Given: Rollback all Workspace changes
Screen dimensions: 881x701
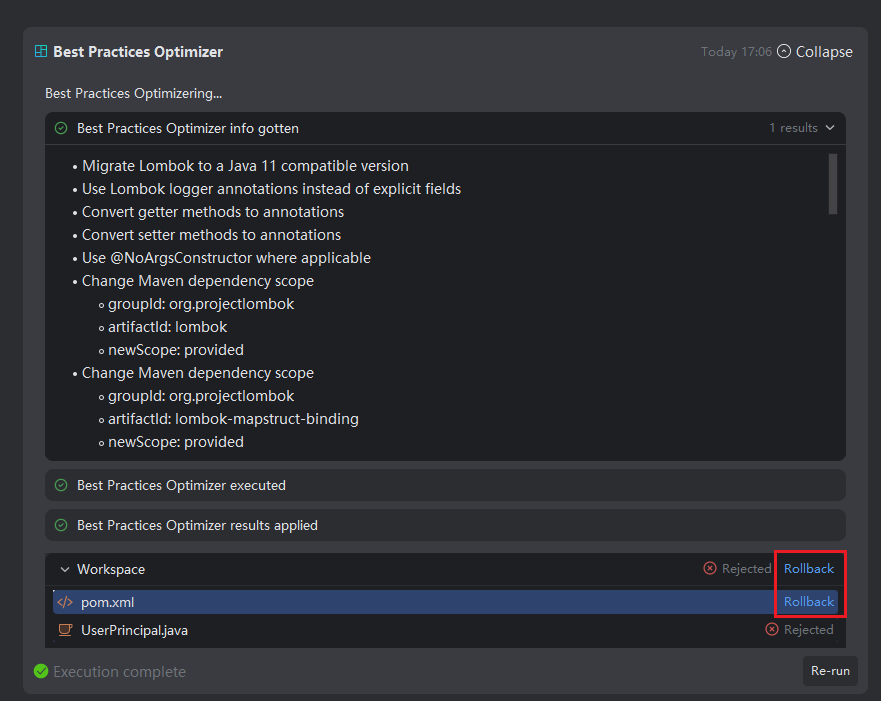Looking at the screenshot, I should 808,568.
